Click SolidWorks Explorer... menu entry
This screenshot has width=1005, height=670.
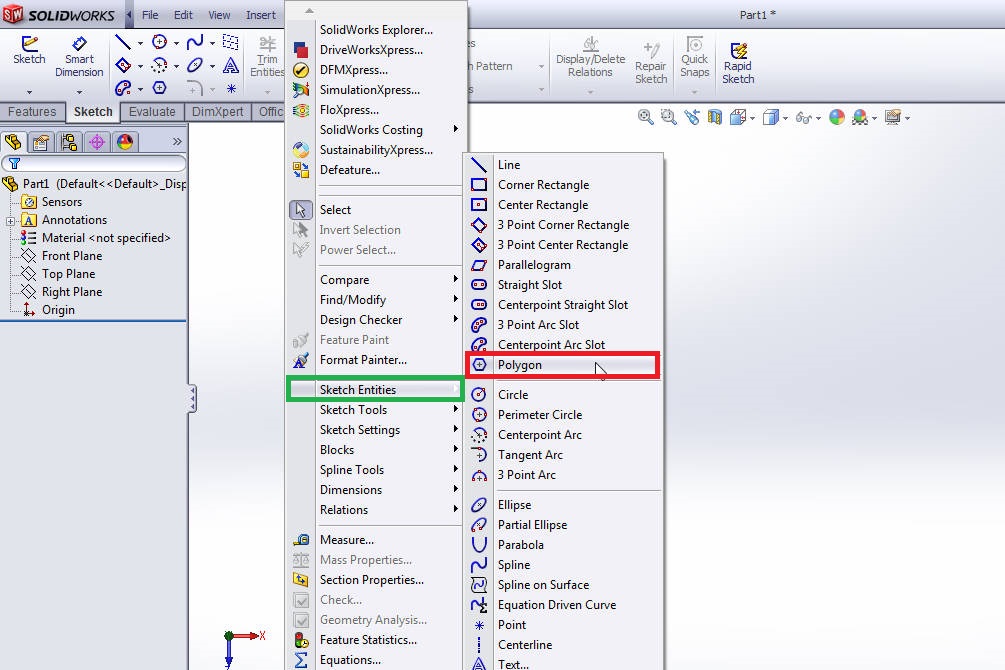pyautogui.click(x=375, y=29)
